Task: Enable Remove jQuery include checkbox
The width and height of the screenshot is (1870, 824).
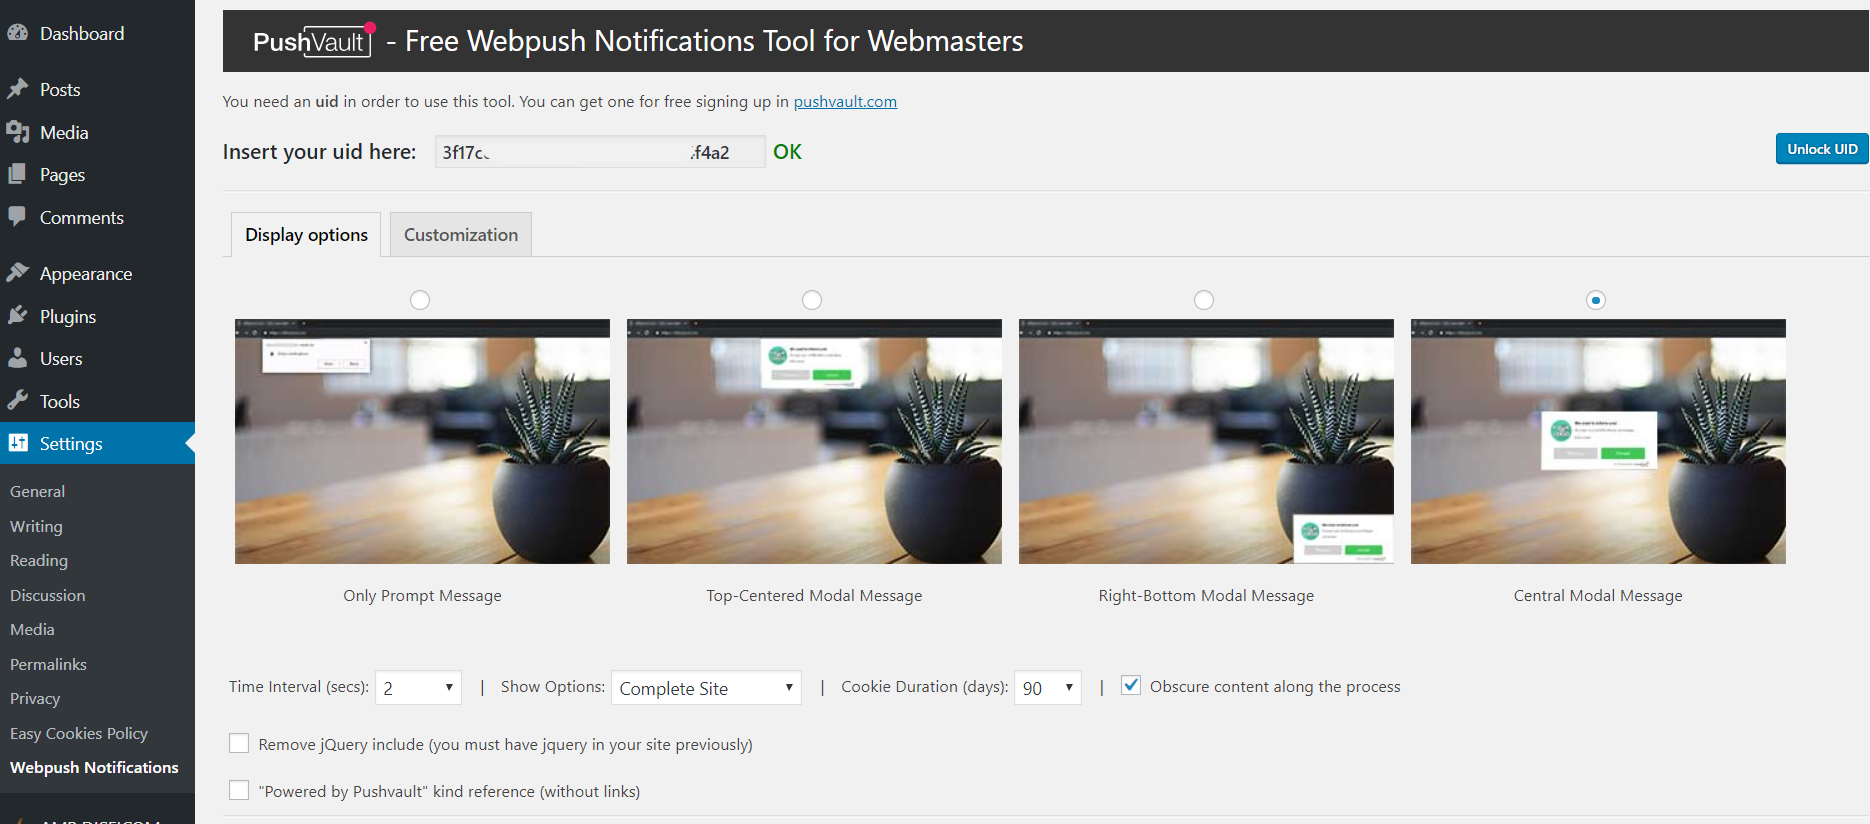Action: pyautogui.click(x=239, y=744)
